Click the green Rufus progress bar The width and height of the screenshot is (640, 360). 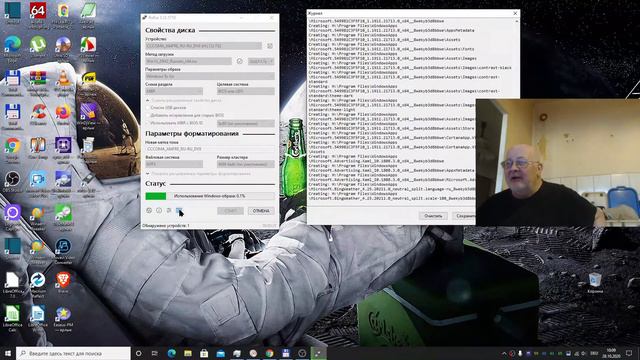pyautogui.click(x=210, y=196)
